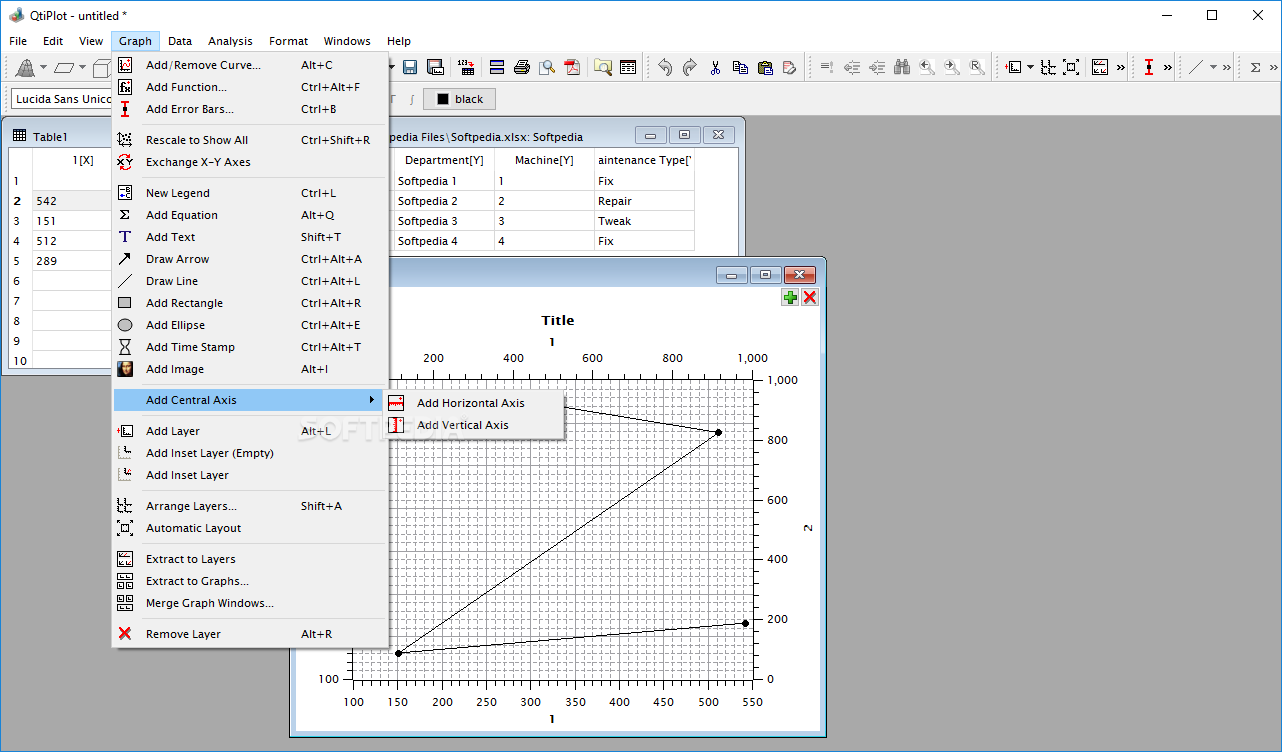This screenshot has width=1282, height=752.
Task: Expand the overflow chevron after line tool
Action: click(1227, 67)
